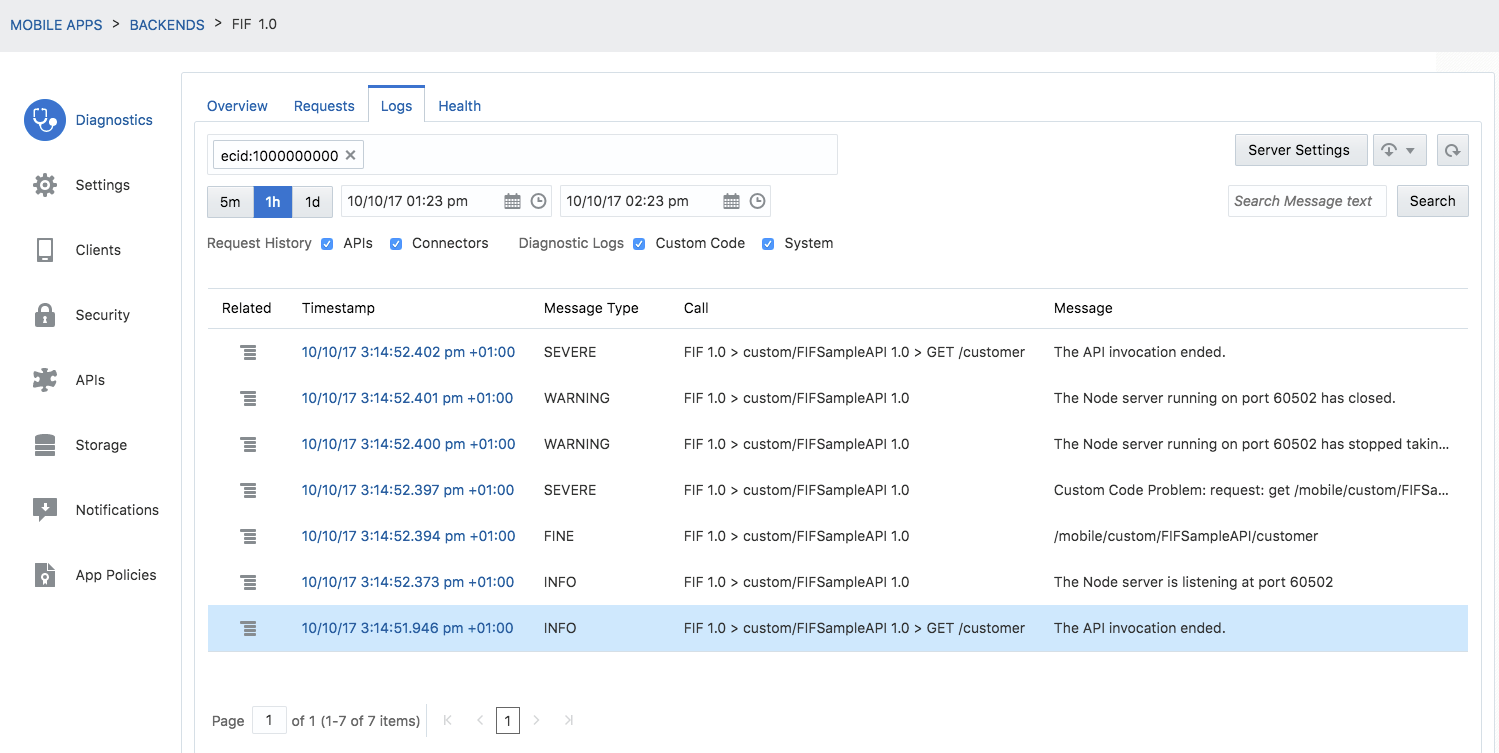Switch to the Requests tab

point(324,106)
